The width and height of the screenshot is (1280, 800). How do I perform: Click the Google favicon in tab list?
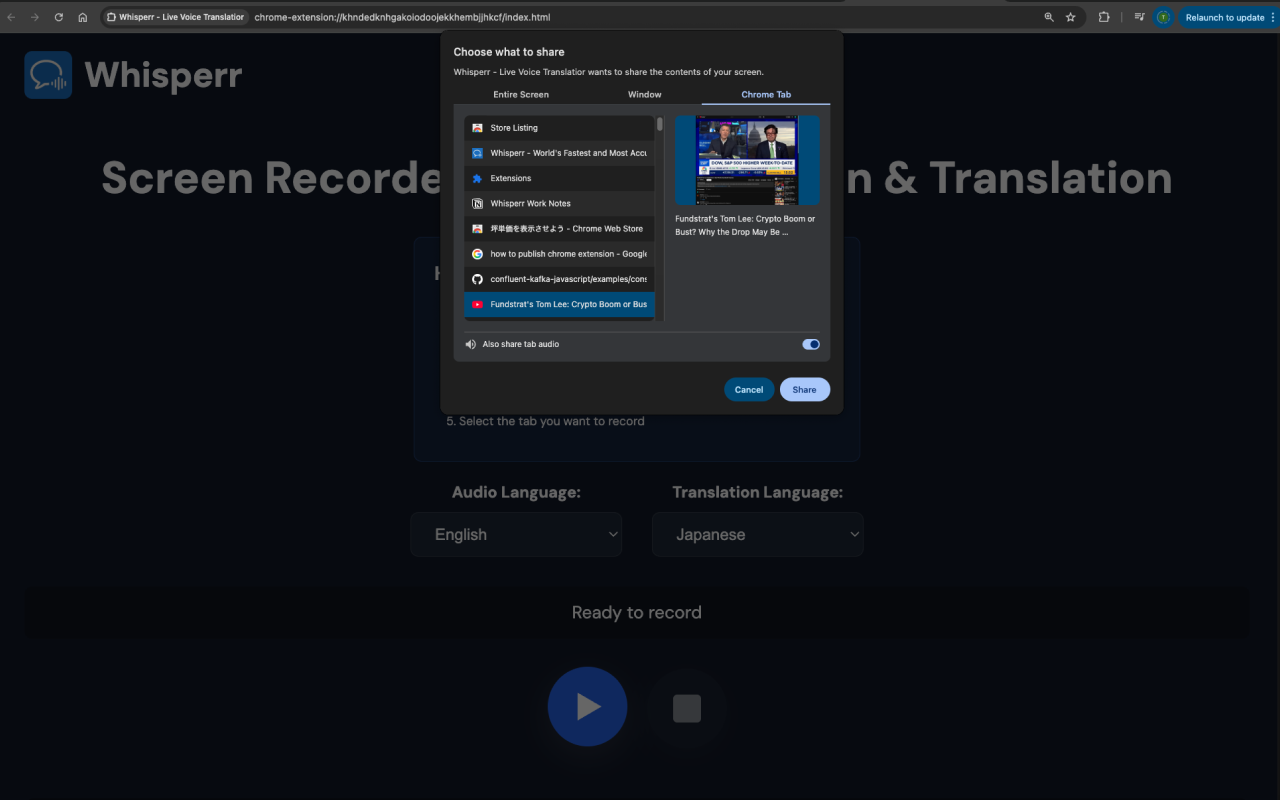pyautogui.click(x=478, y=254)
